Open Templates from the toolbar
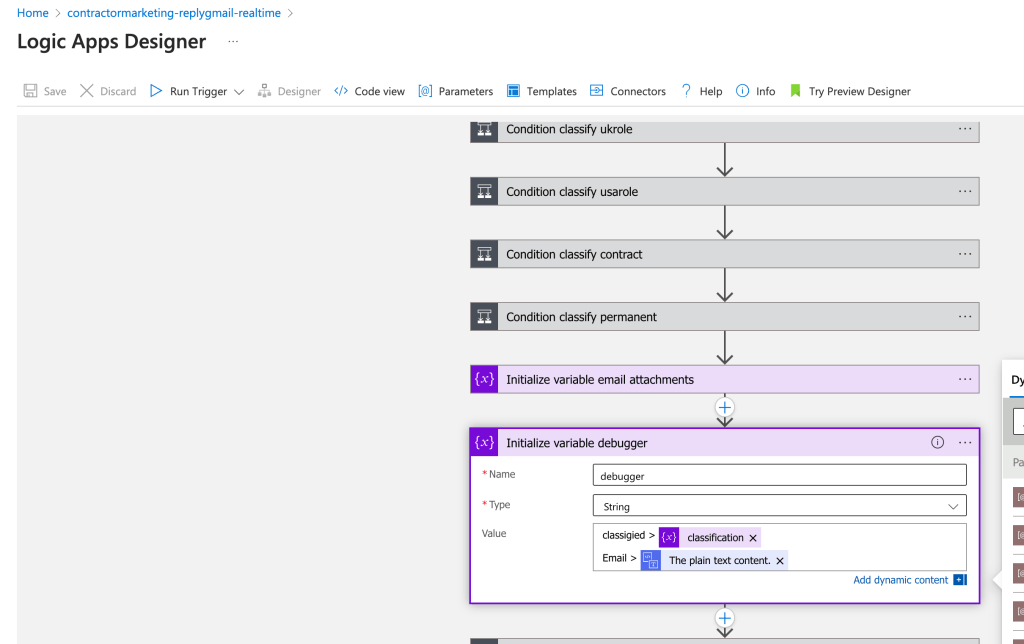This screenshot has height=644, width=1024. click(x=541, y=91)
